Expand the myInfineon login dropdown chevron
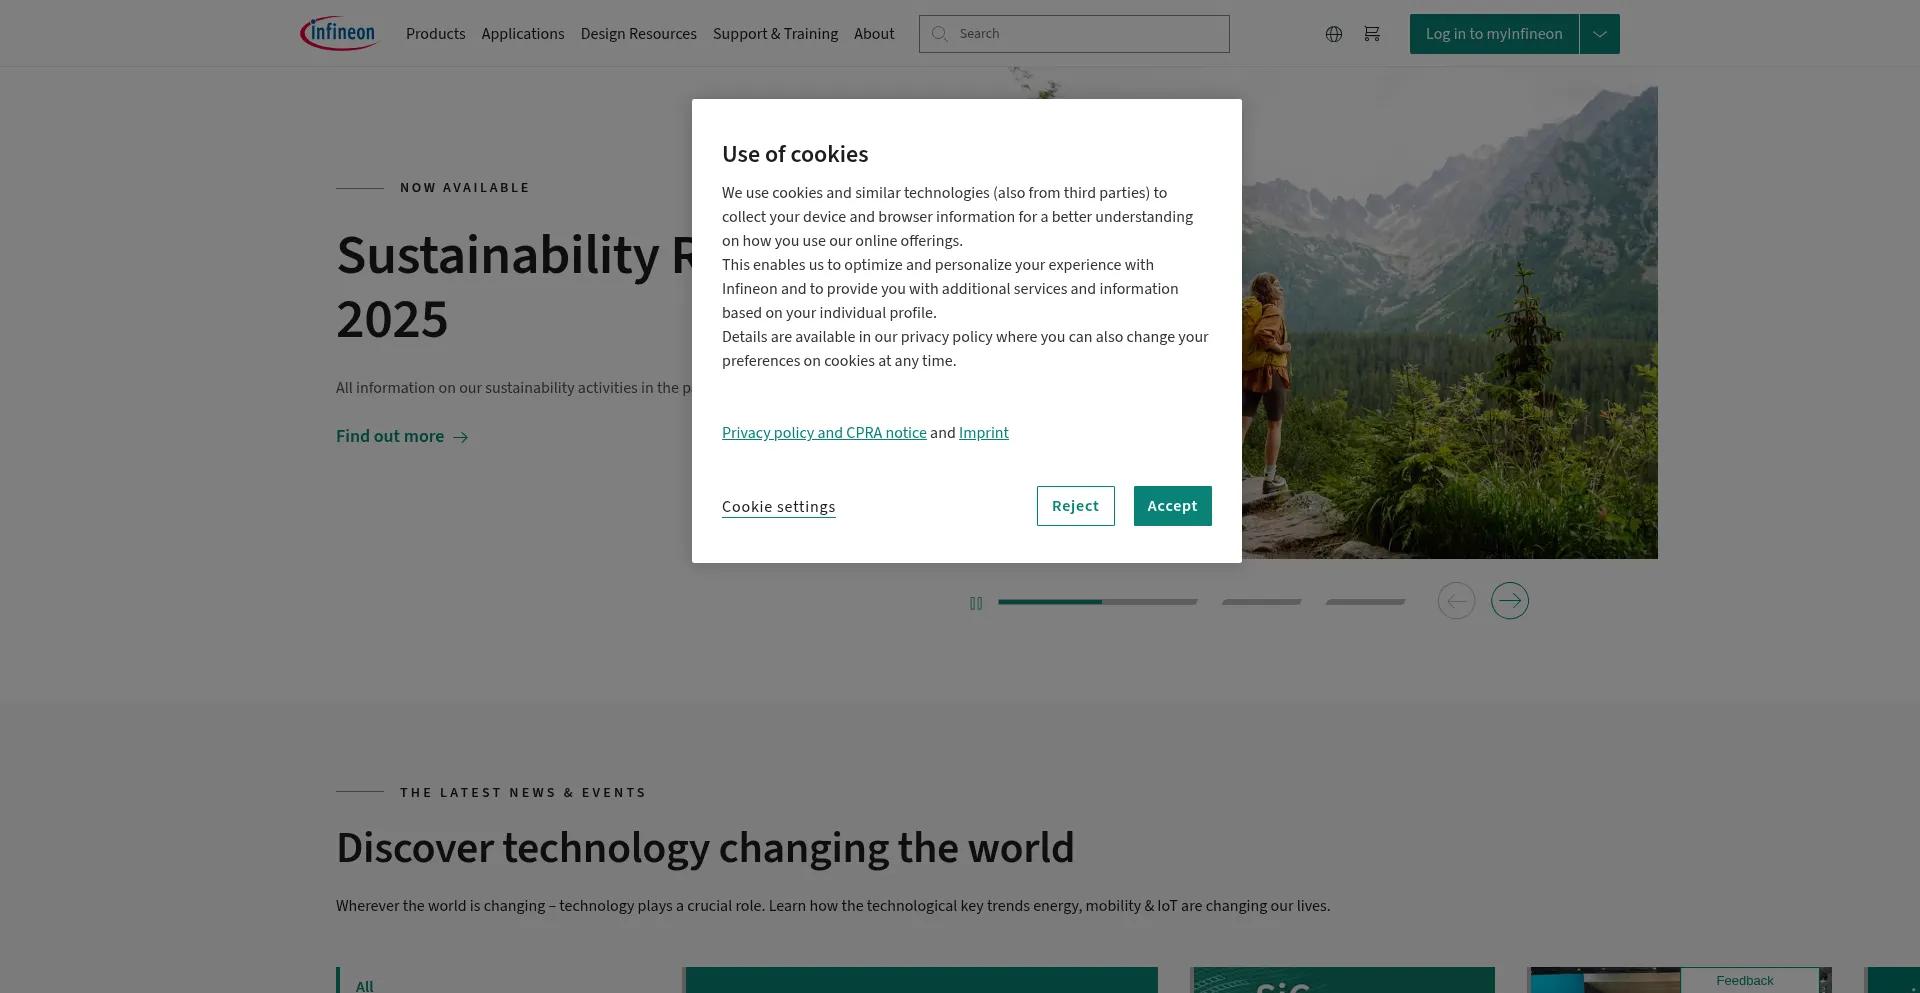 (x=1599, y=33)
